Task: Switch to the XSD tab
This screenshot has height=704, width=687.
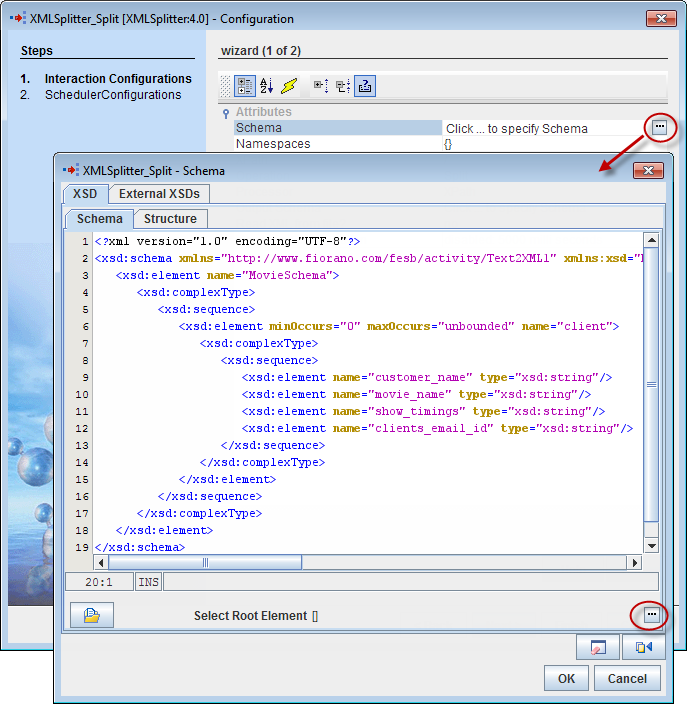Action: (85, 194)
